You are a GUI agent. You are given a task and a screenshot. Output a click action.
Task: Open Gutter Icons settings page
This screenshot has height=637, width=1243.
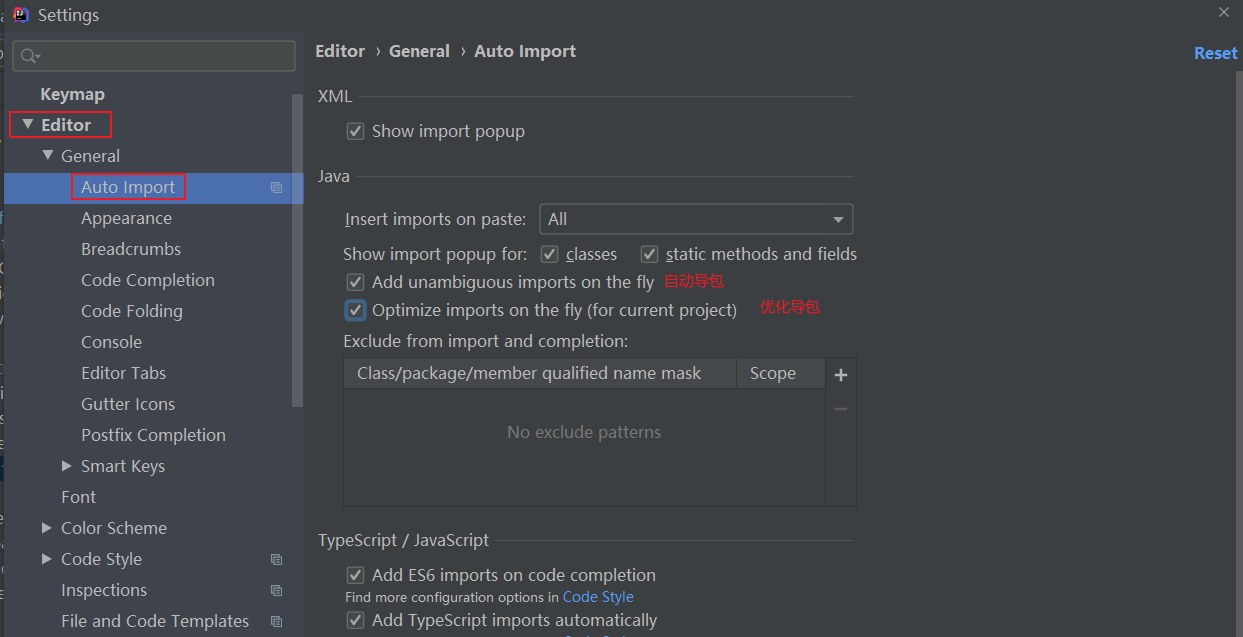[128, 404]
